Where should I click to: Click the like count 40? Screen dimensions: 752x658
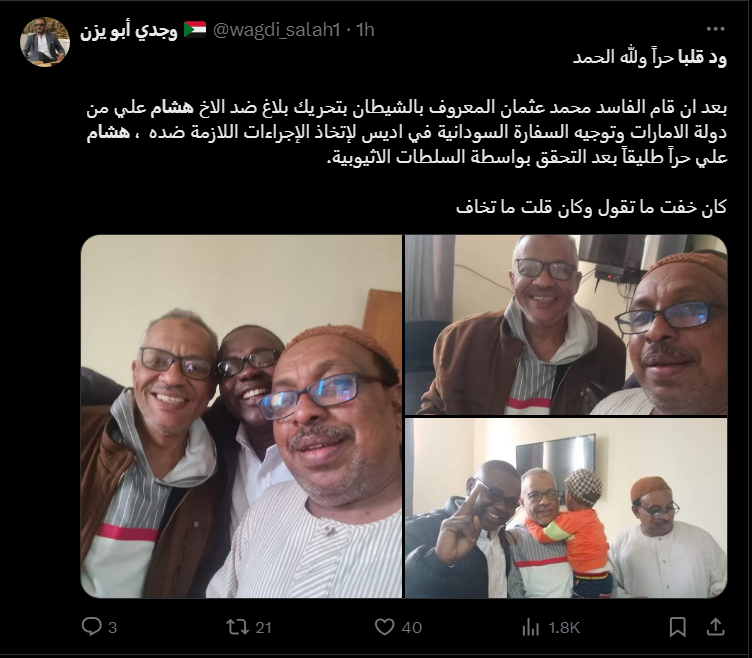tap(411, 627)
